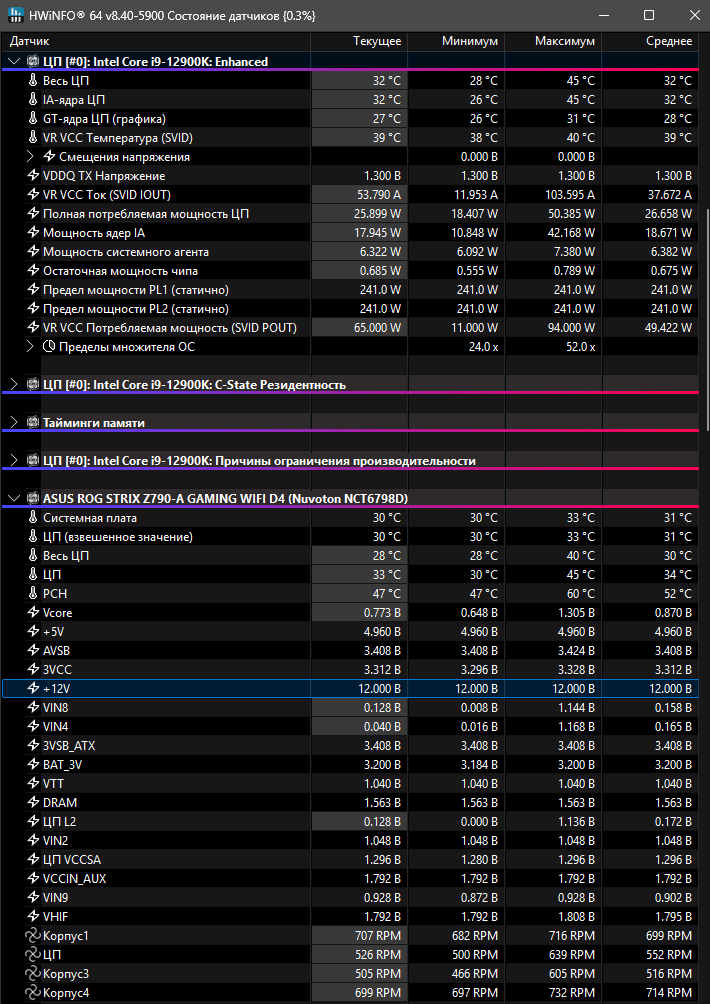Select the ЦП VCCSA sensor row
The width and height of the screenshot is (710, 1004).
(x=350, y=859)
